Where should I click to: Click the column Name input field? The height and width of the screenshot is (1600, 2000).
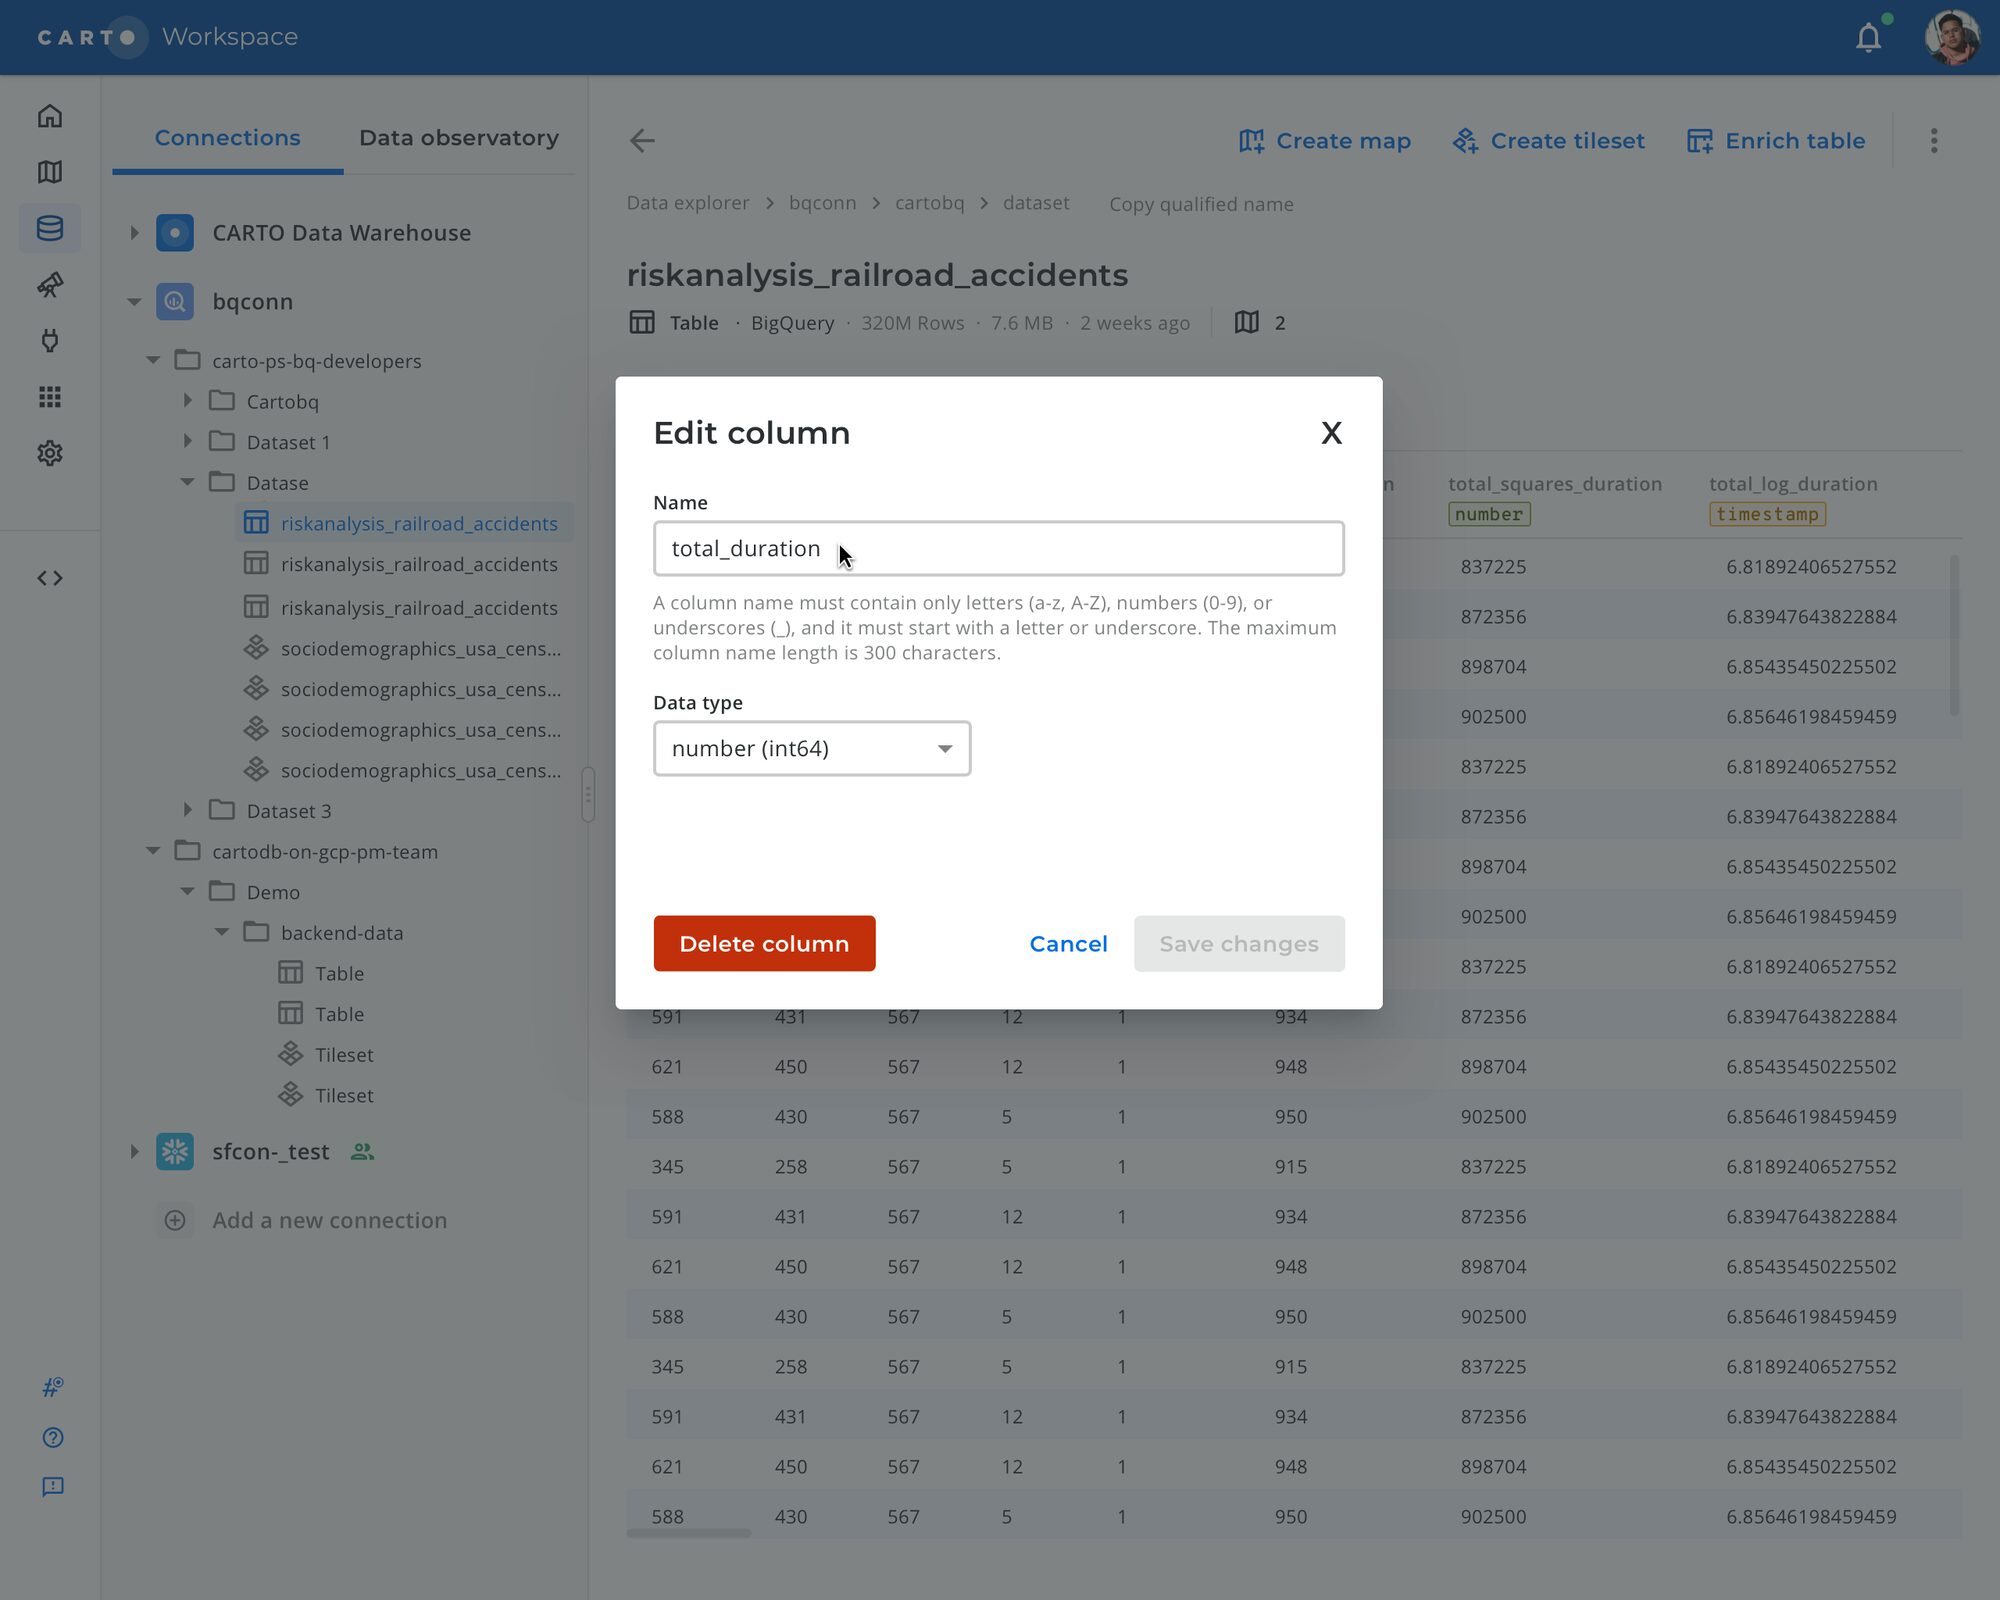pyautogui.click(x=998, y=548)
